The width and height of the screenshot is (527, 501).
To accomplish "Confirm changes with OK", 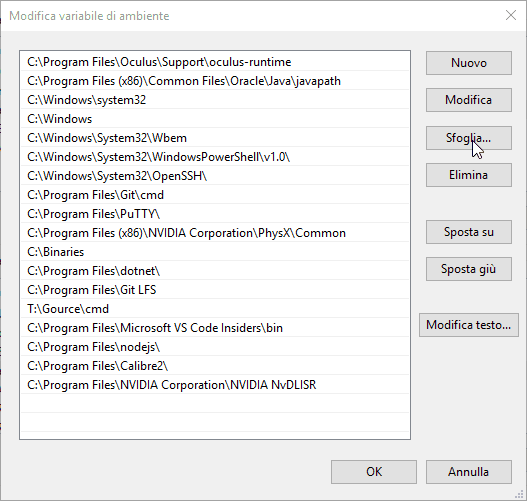I will click(374, 472).
